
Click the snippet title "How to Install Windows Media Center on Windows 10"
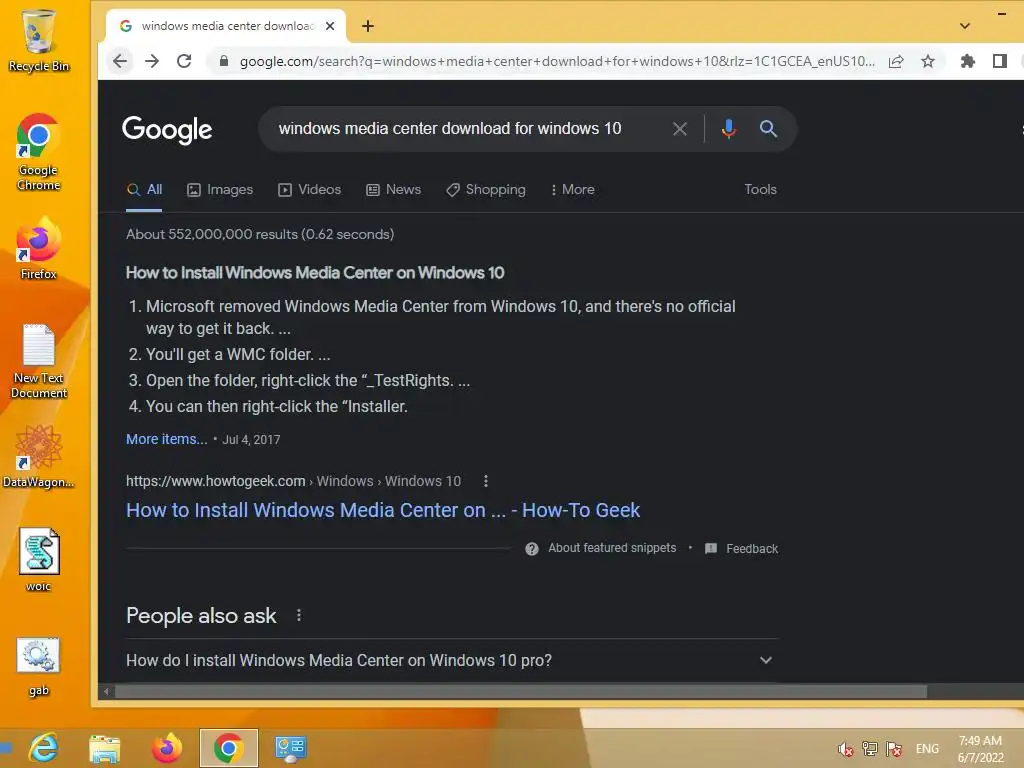315,273
